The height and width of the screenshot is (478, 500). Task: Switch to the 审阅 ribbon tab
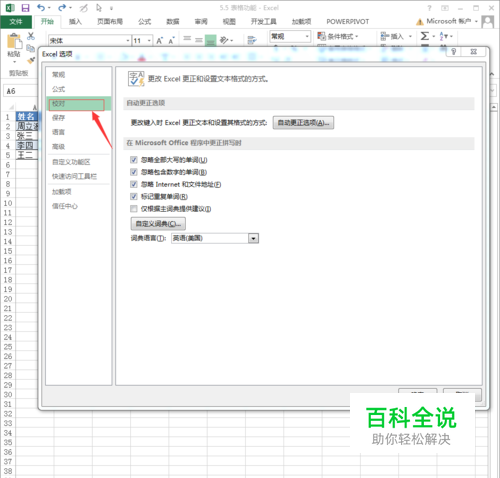[x=201, y=22]
